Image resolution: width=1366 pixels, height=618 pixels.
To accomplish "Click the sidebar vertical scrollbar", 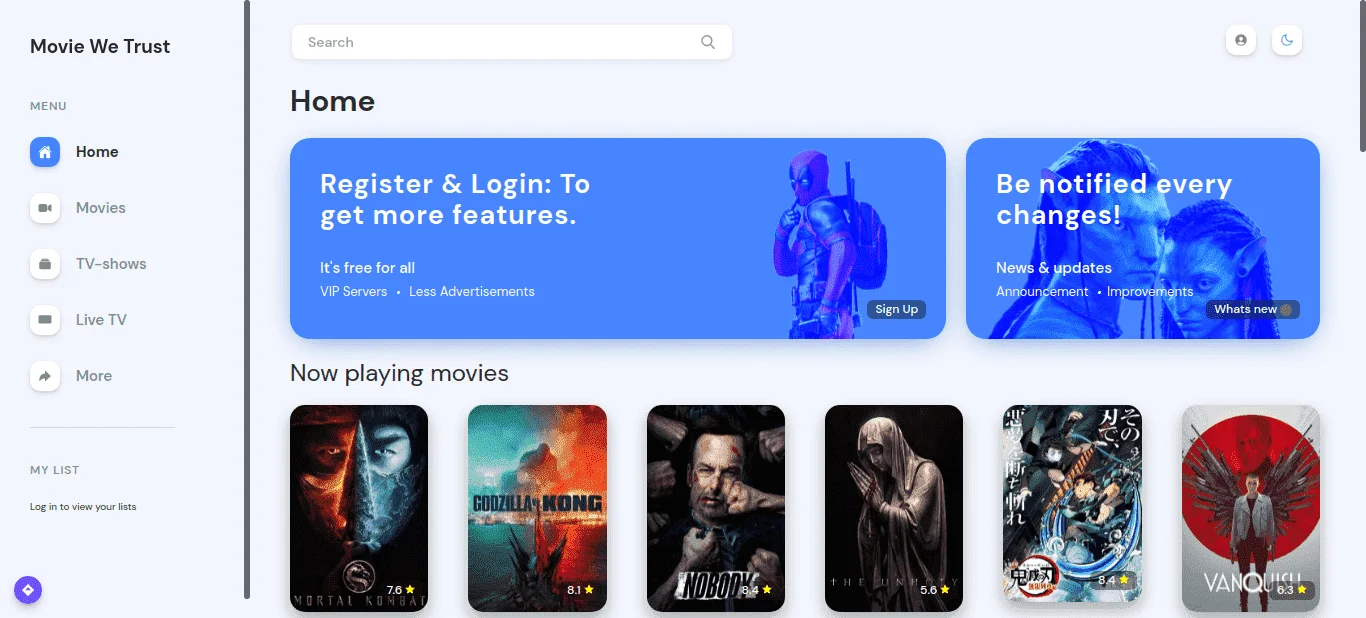I will pyautogui.click(x=247, y=300).
